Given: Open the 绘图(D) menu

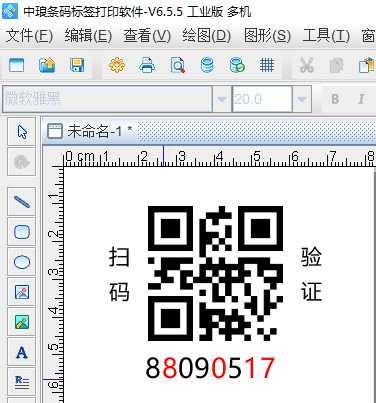Looking at the screenshot, I should [x=207, y=36].
